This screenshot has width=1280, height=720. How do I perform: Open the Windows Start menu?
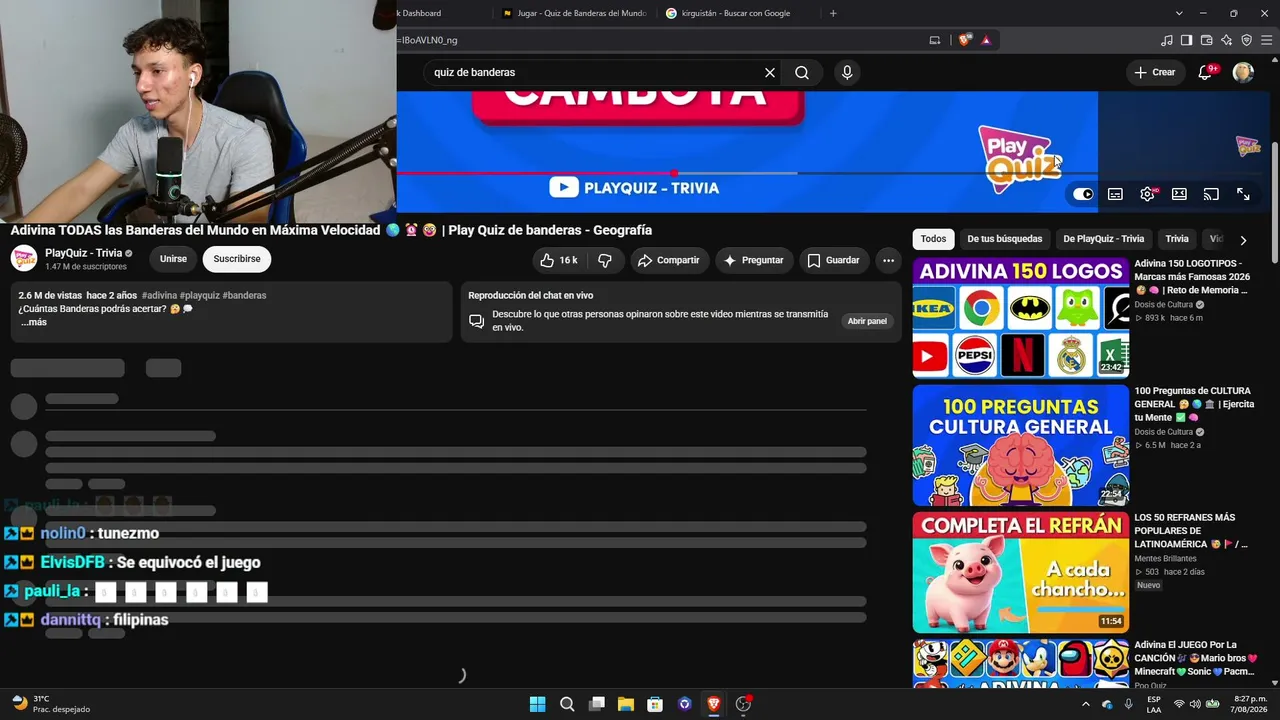tap(537, 703)
